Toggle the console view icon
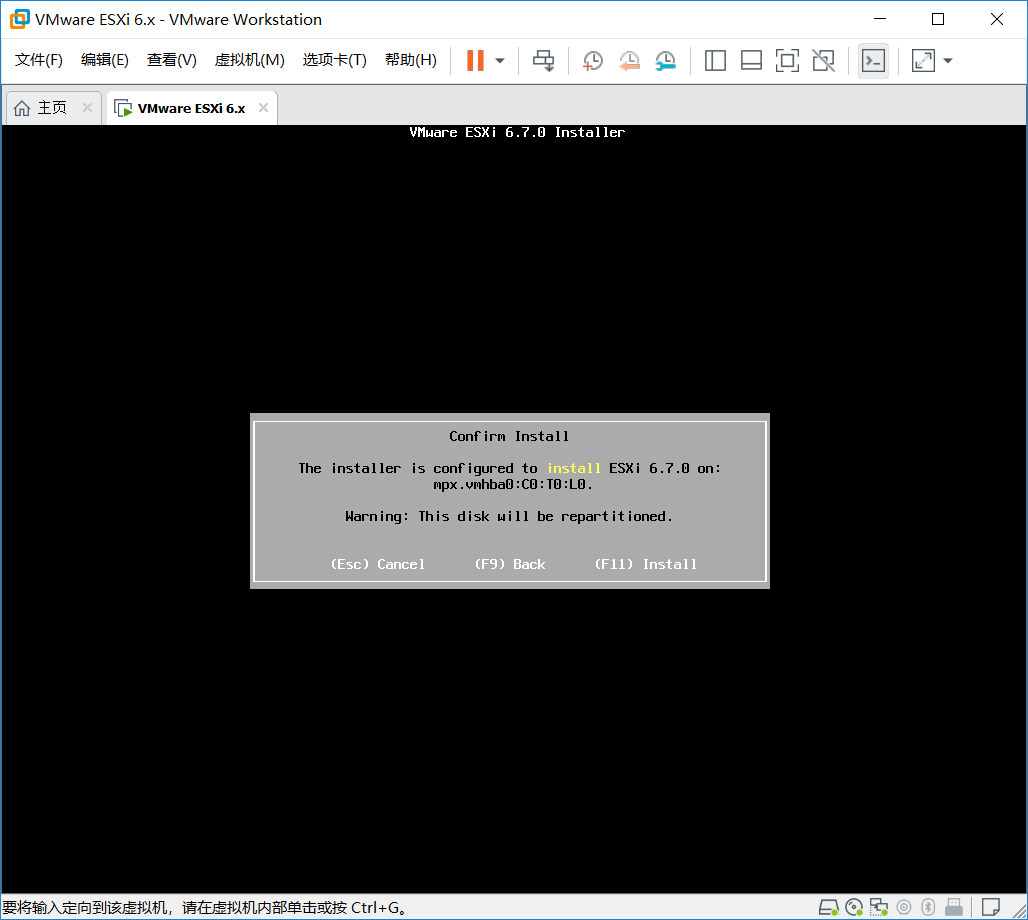Image resolution: width=1028 pixels, height=920 pixels. 873,61
